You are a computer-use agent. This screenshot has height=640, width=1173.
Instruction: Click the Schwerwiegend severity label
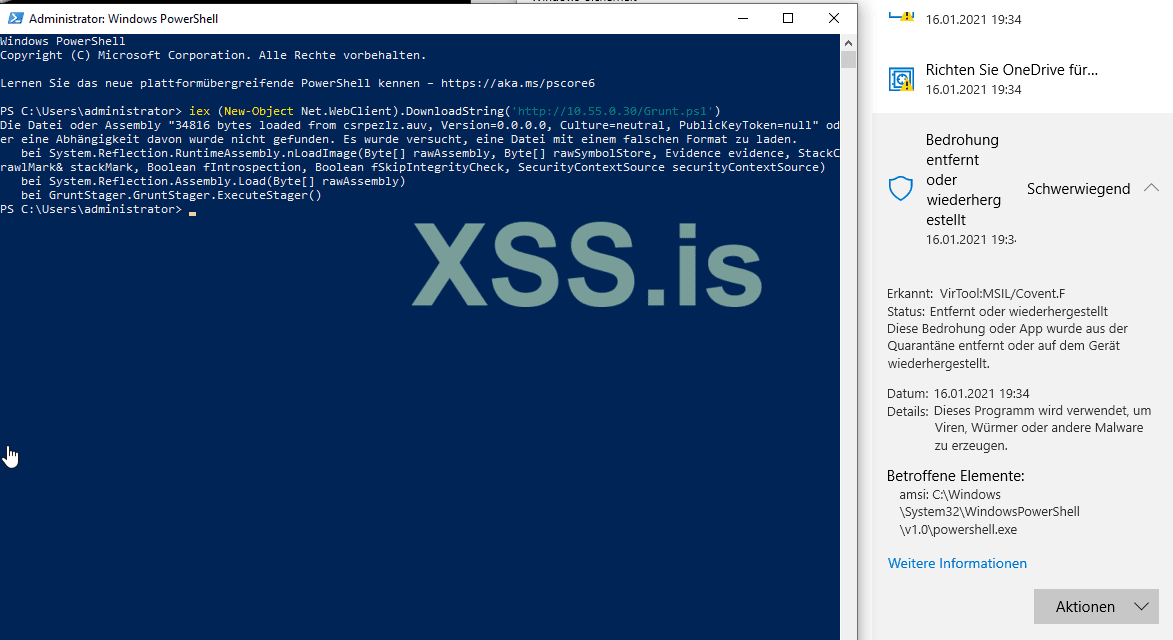(x=1078, y=189)
